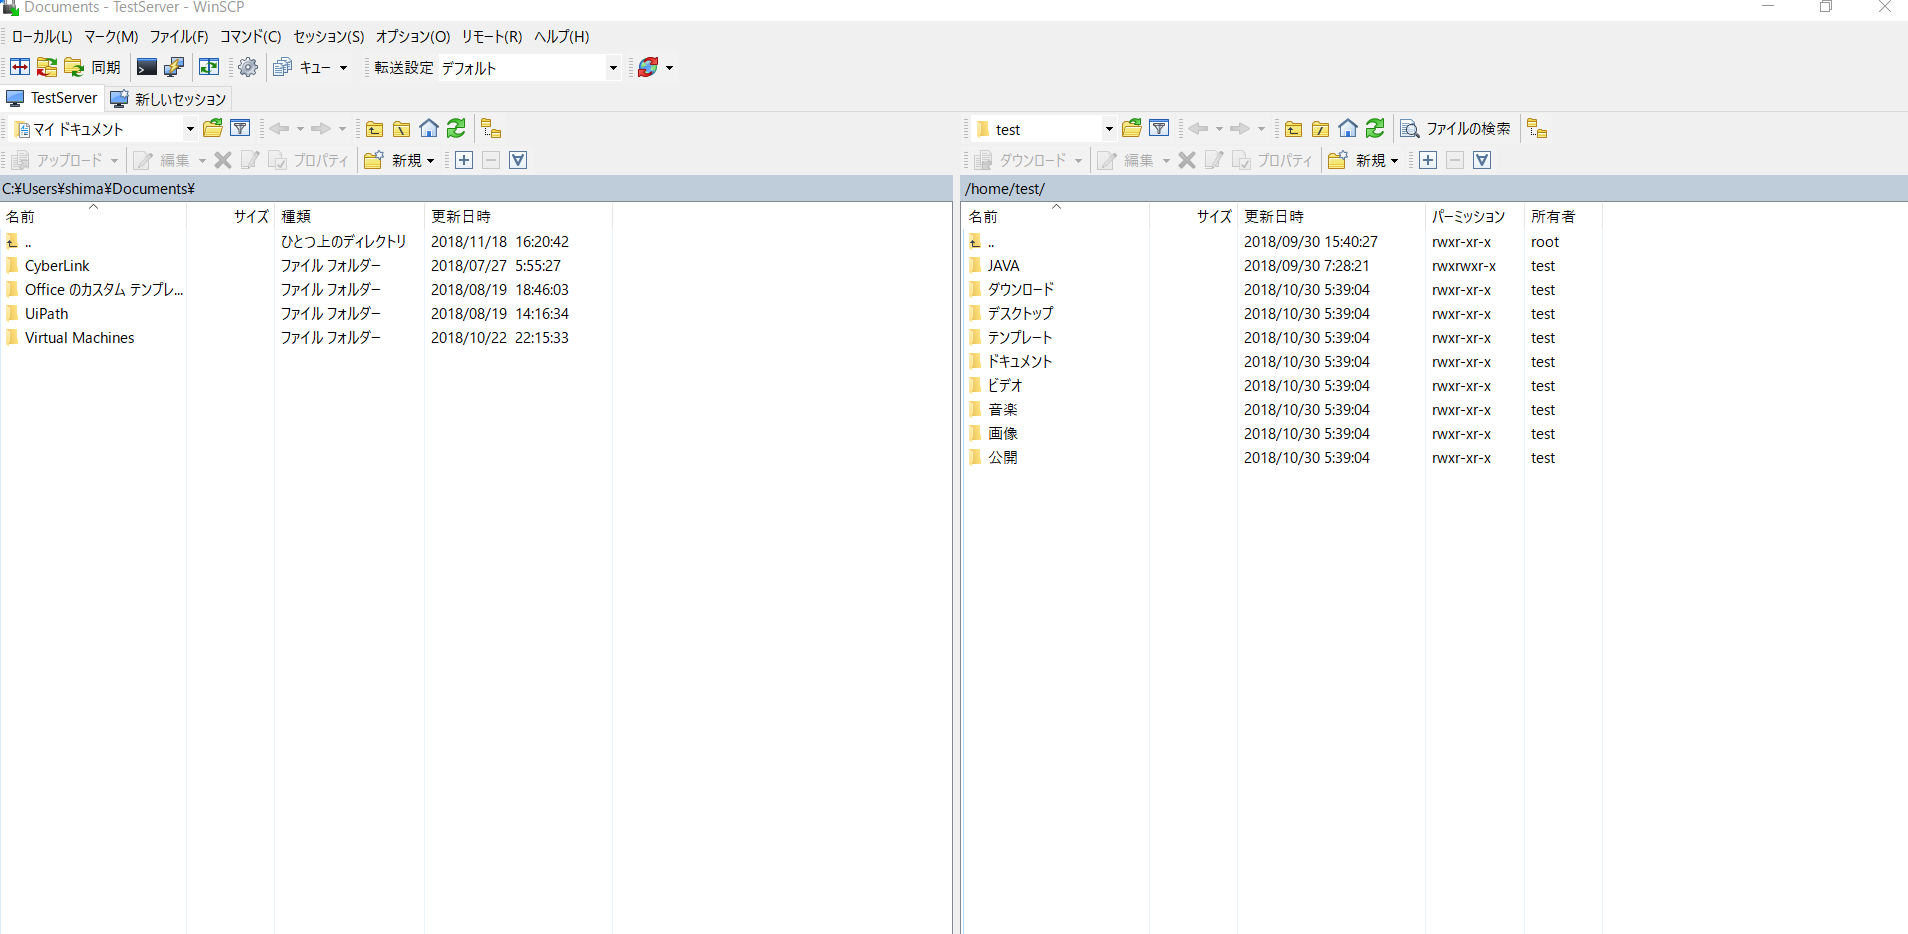Open the JAVA folder on remote panel
The image size is (1908, 934).
(x=1005, y=265)
